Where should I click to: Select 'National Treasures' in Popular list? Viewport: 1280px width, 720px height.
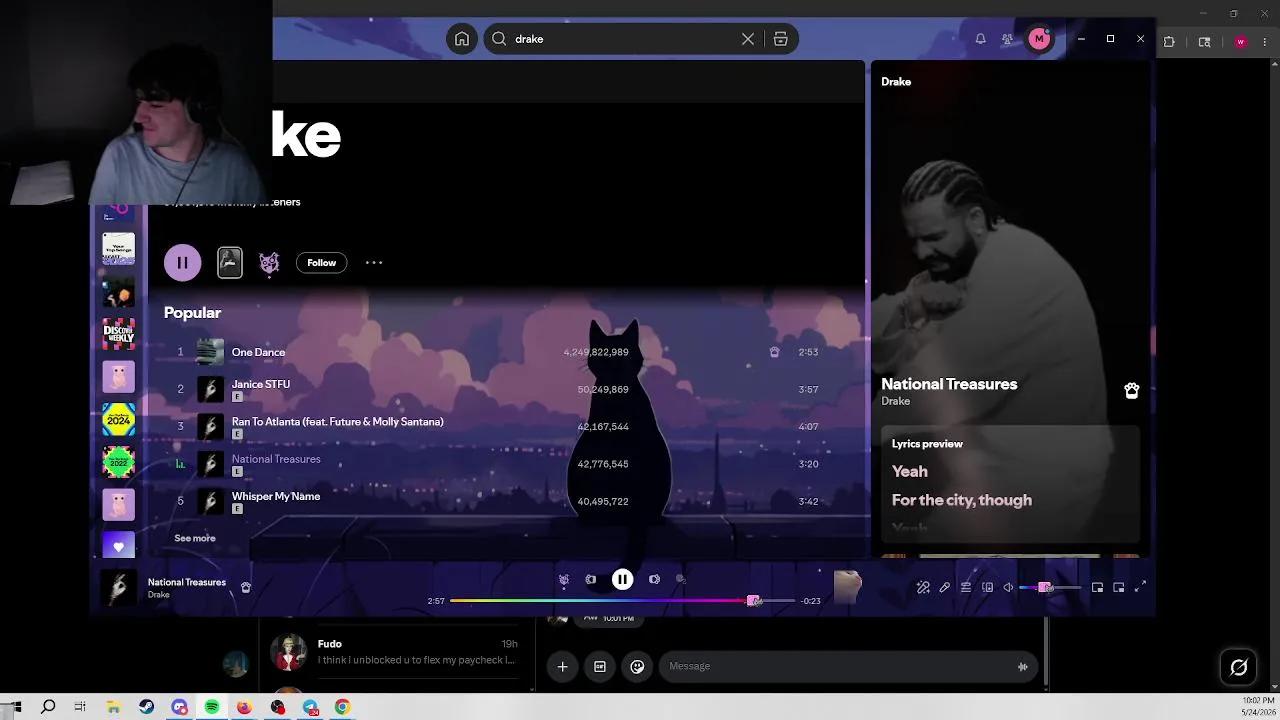point(276,459)
